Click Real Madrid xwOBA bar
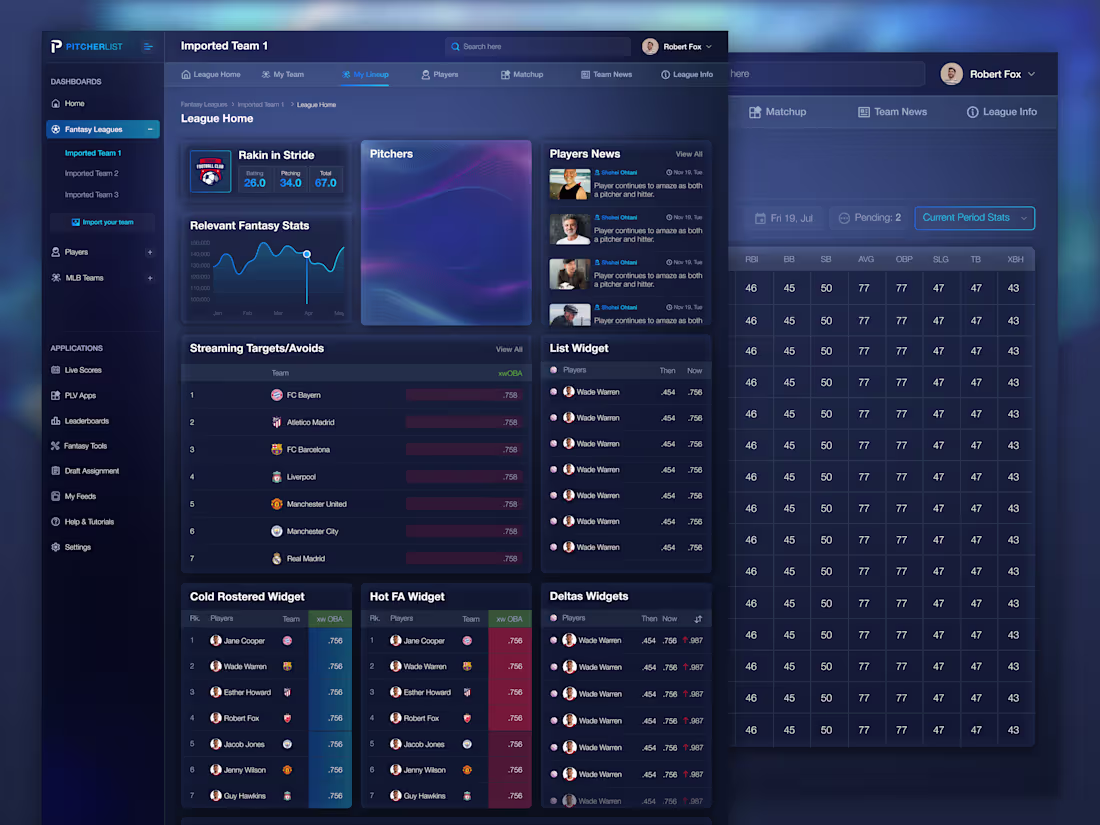This screenshot has height=825, width=1100. (x=464, y=558)
